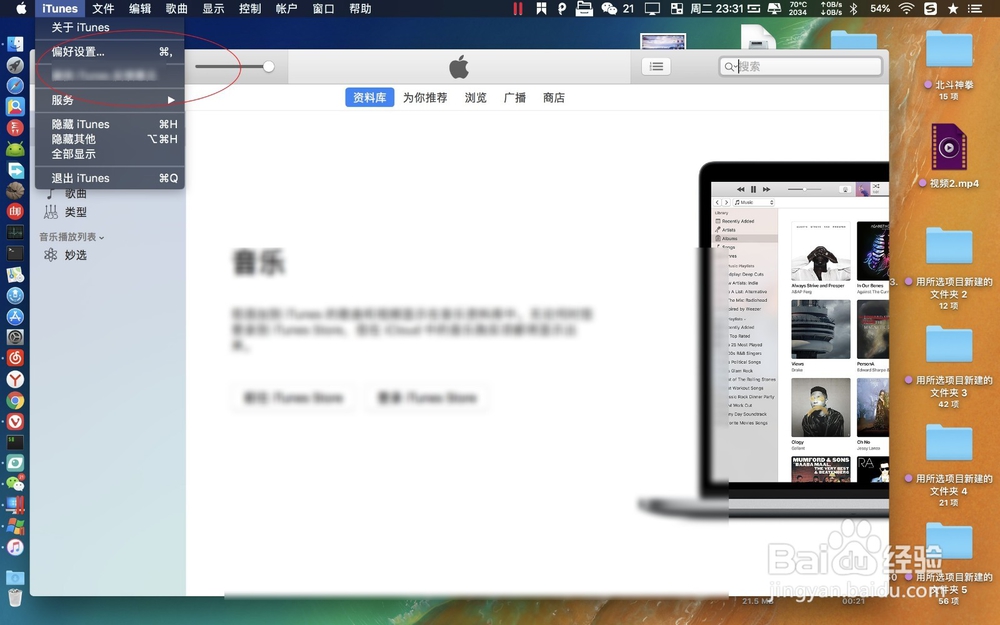
Task: Click the right blurred iTunes Store button
Action: 427,398
